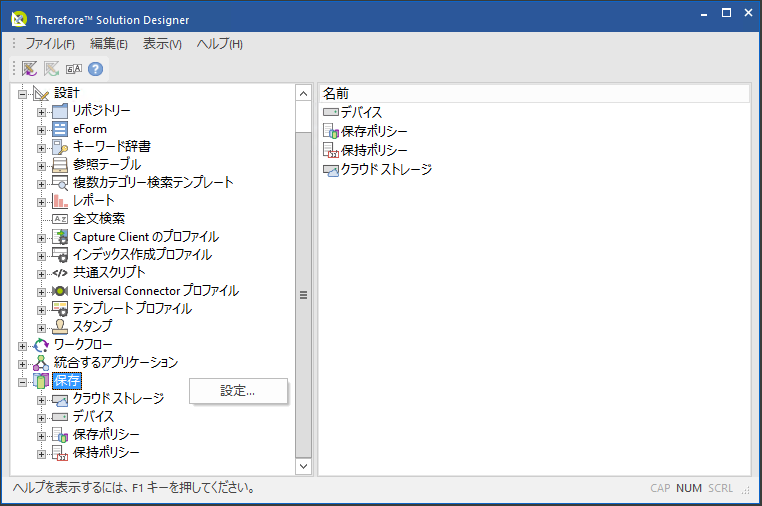Click the tree scrollbar up arrow
This screenshot has height=506, width=762.
(x=303, y=93)
